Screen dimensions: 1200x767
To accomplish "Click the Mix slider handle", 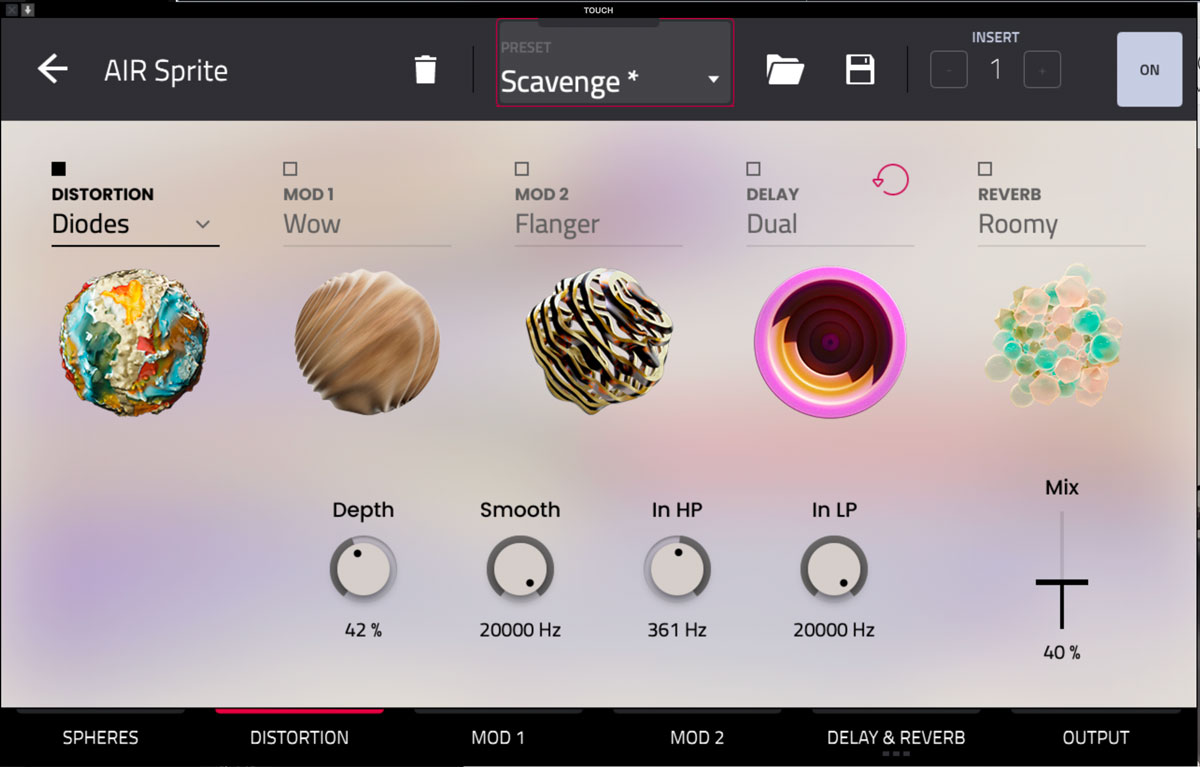I will click(x=1062, y=582).
